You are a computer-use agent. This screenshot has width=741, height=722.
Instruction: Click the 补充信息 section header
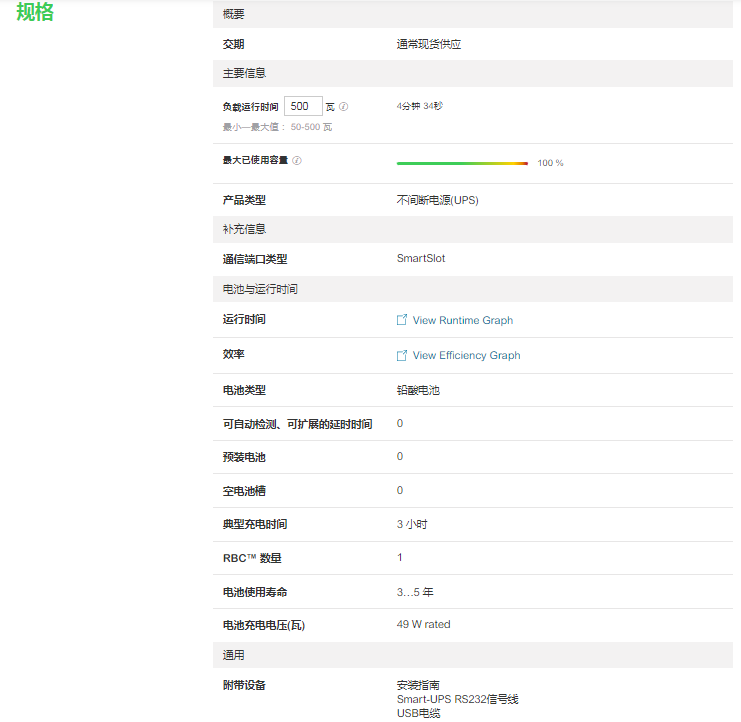tap(244, 229)
